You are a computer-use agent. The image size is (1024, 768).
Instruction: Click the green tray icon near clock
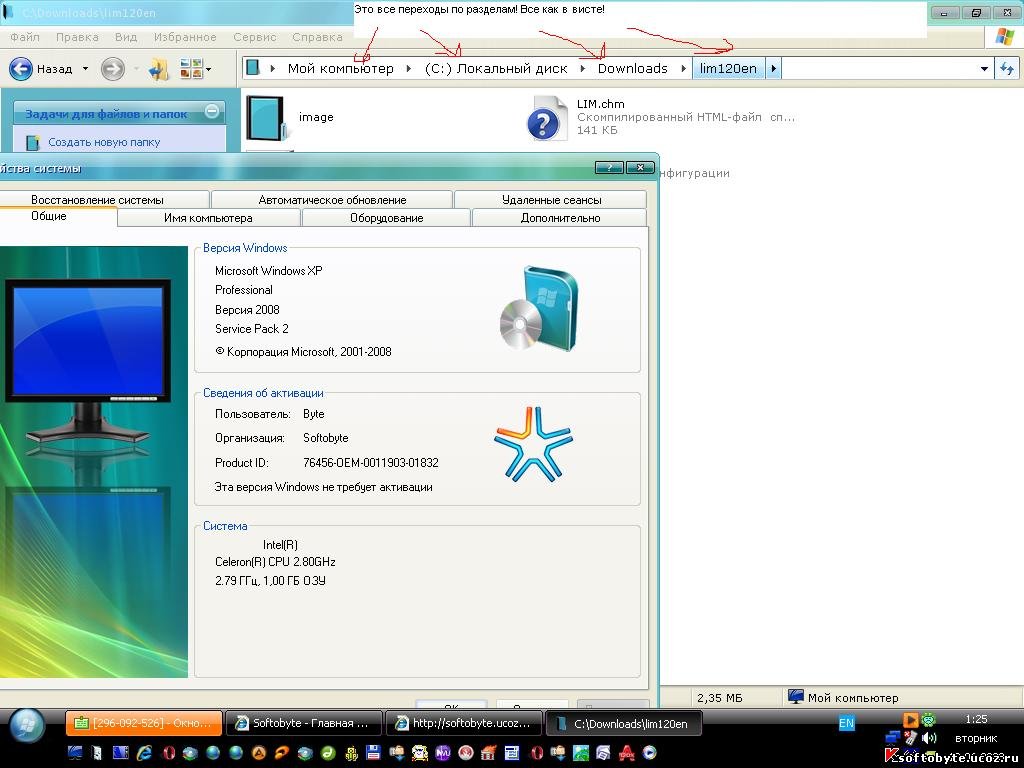pyautogui.click(x=928, y=720)
